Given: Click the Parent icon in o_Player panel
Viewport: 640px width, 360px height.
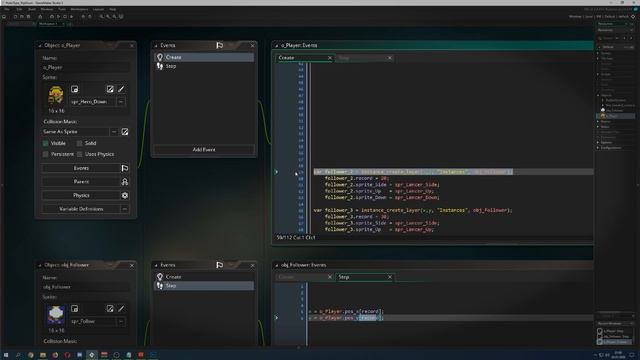Looking at the screenshot, I should point(125,182).
